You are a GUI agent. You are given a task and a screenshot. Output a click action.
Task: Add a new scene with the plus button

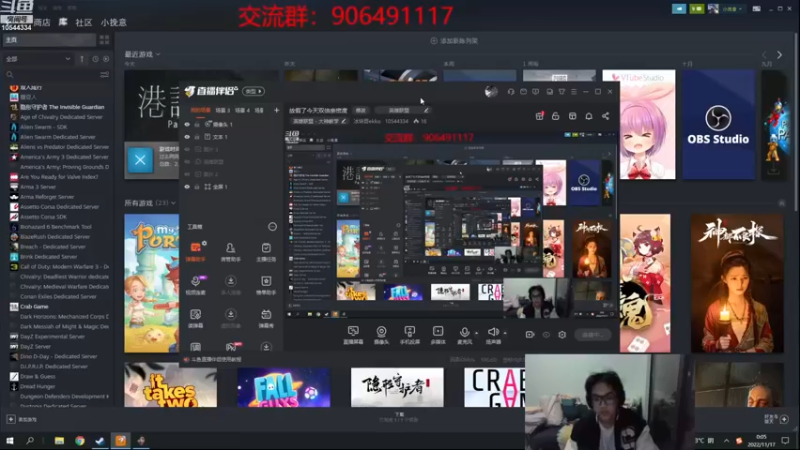point(277,110)
